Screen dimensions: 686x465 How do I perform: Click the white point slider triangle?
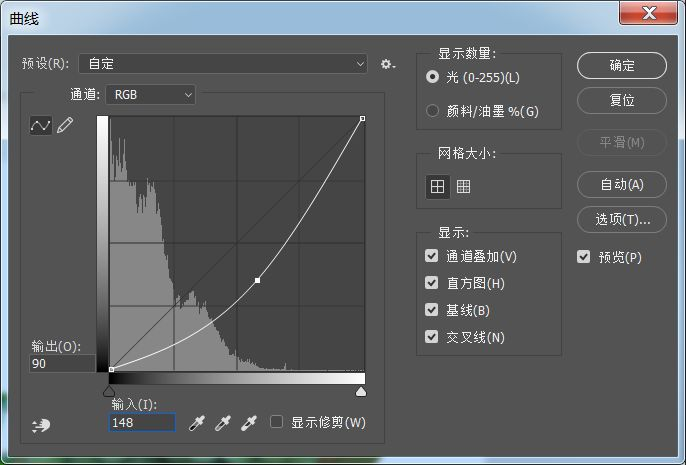[x=361, y=391]
